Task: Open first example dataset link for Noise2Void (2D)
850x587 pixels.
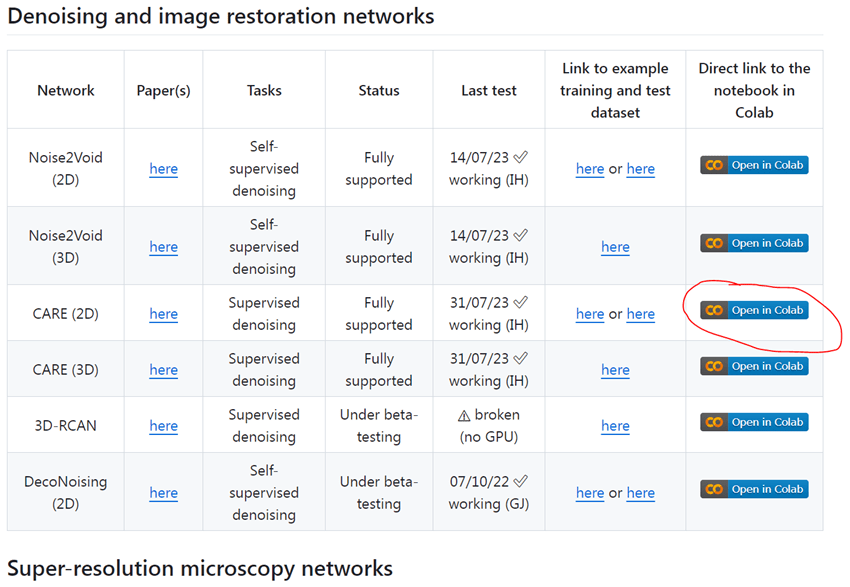Action: (590, 169)
